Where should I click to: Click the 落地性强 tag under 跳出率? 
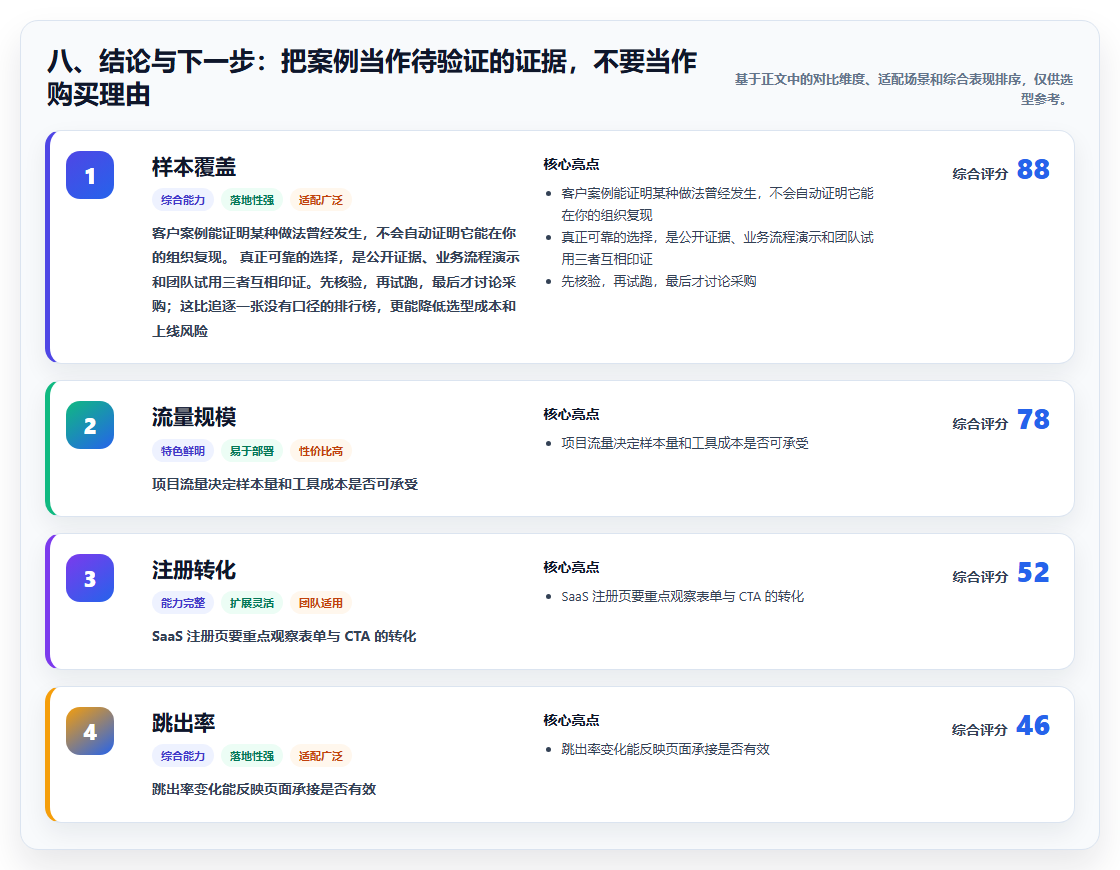coord(251,756)
